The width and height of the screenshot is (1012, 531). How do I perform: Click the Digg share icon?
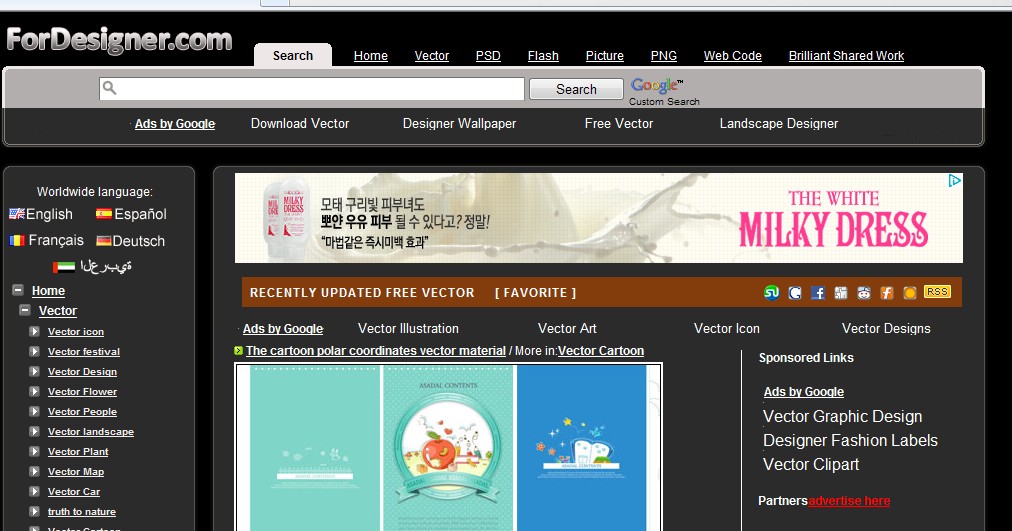[x=840, y=293]
